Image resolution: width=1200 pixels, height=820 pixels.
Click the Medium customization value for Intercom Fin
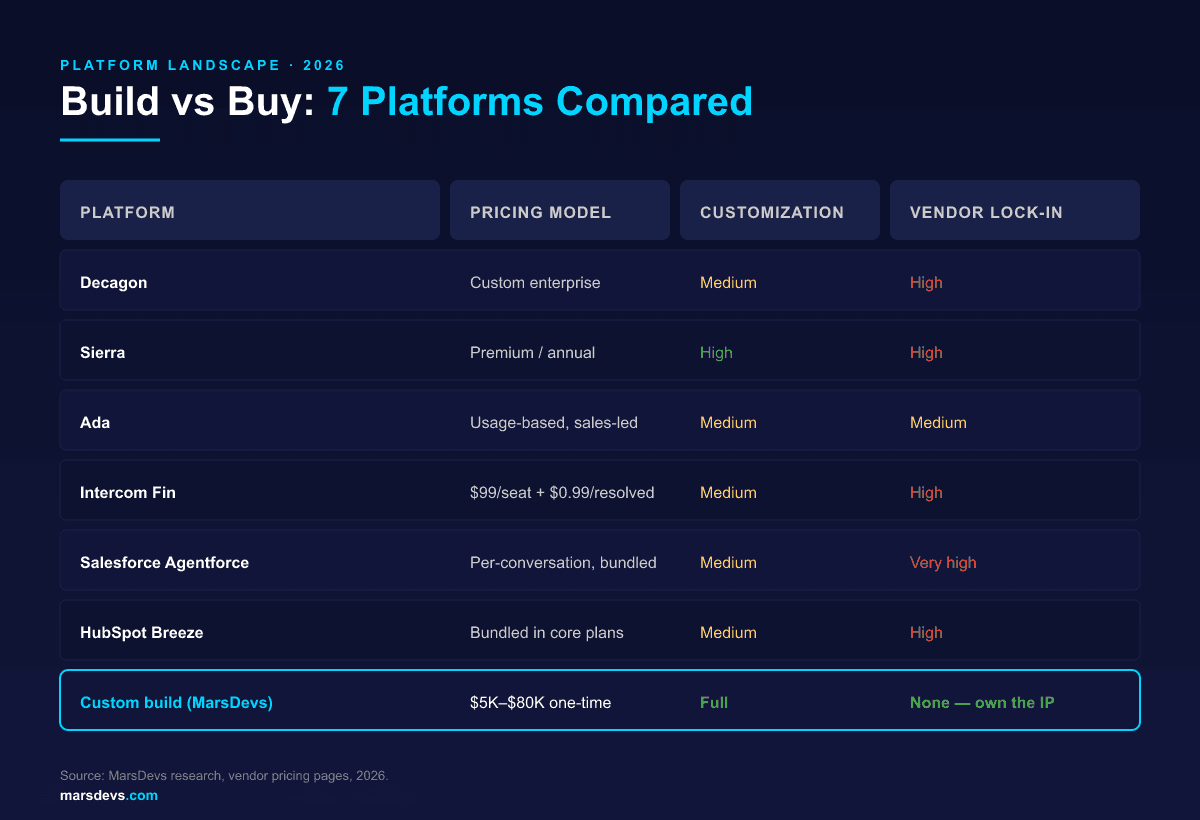(728, 493)
